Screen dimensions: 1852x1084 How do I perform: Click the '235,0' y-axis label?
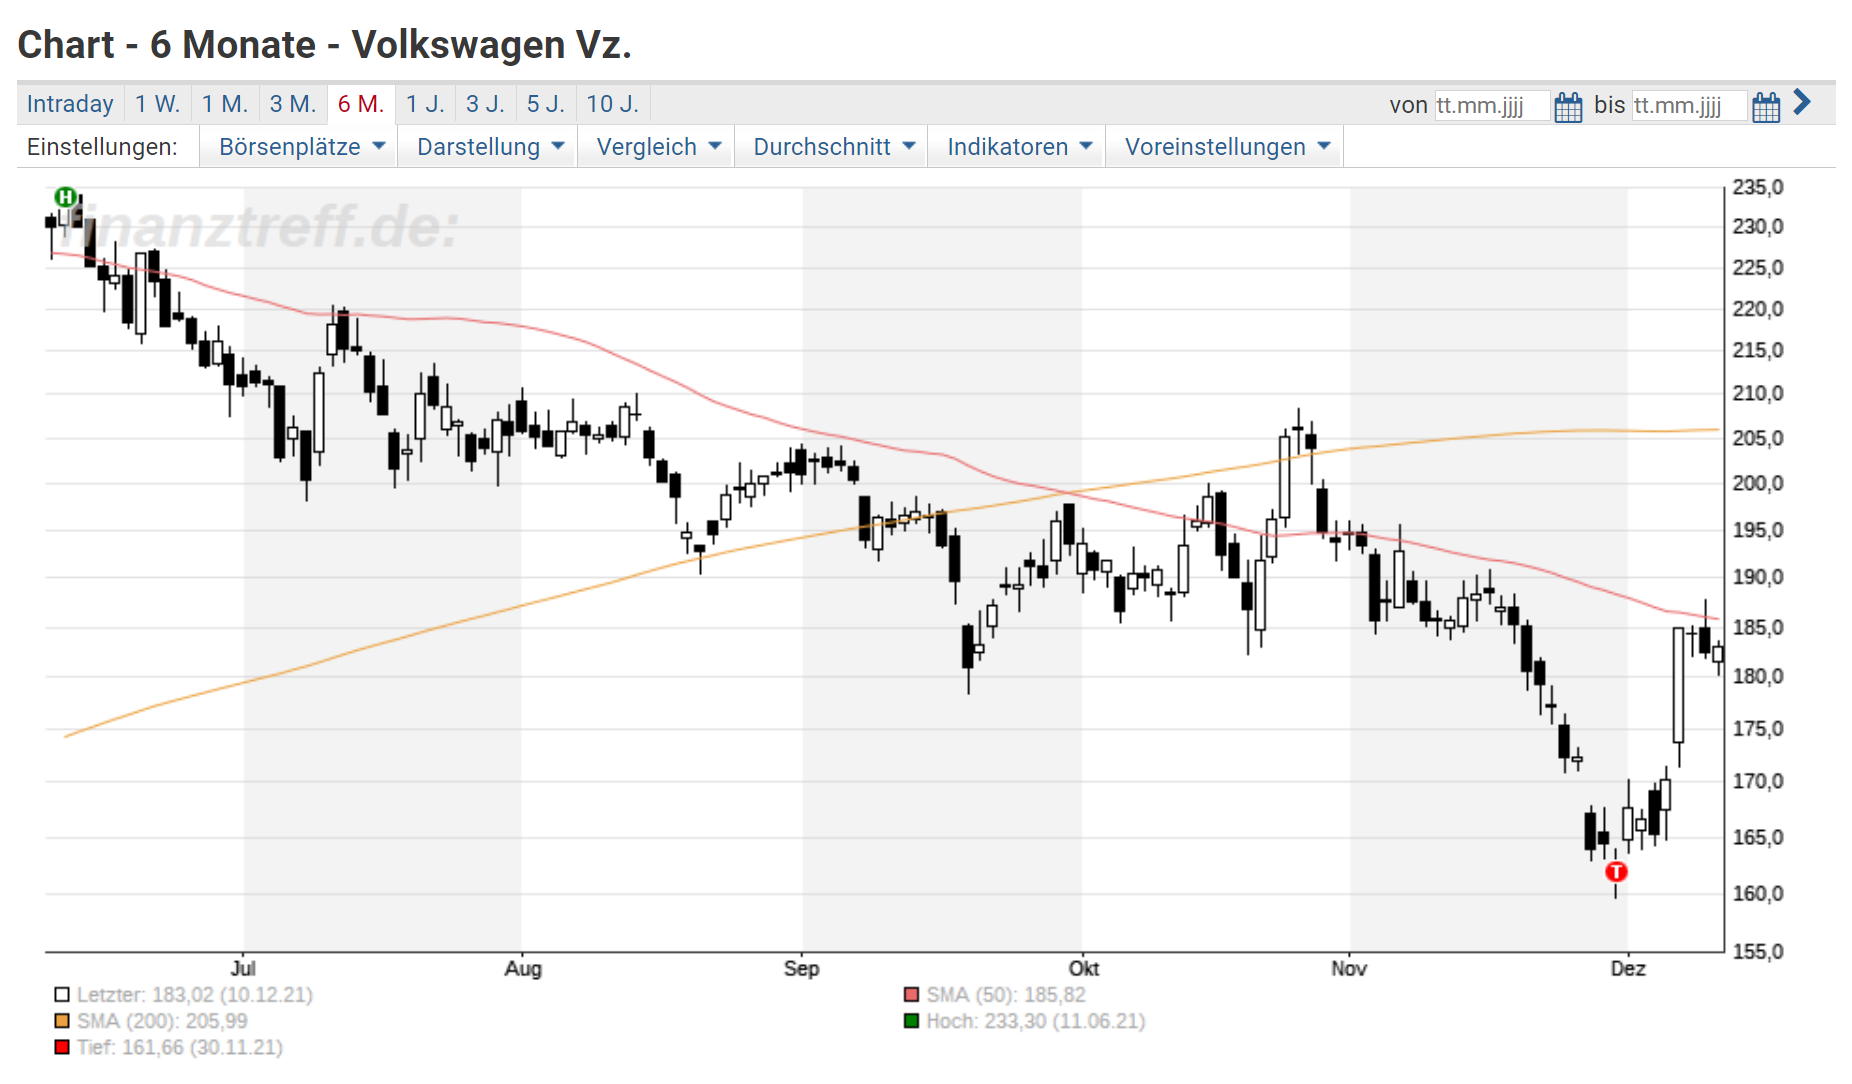point(1758,187)
